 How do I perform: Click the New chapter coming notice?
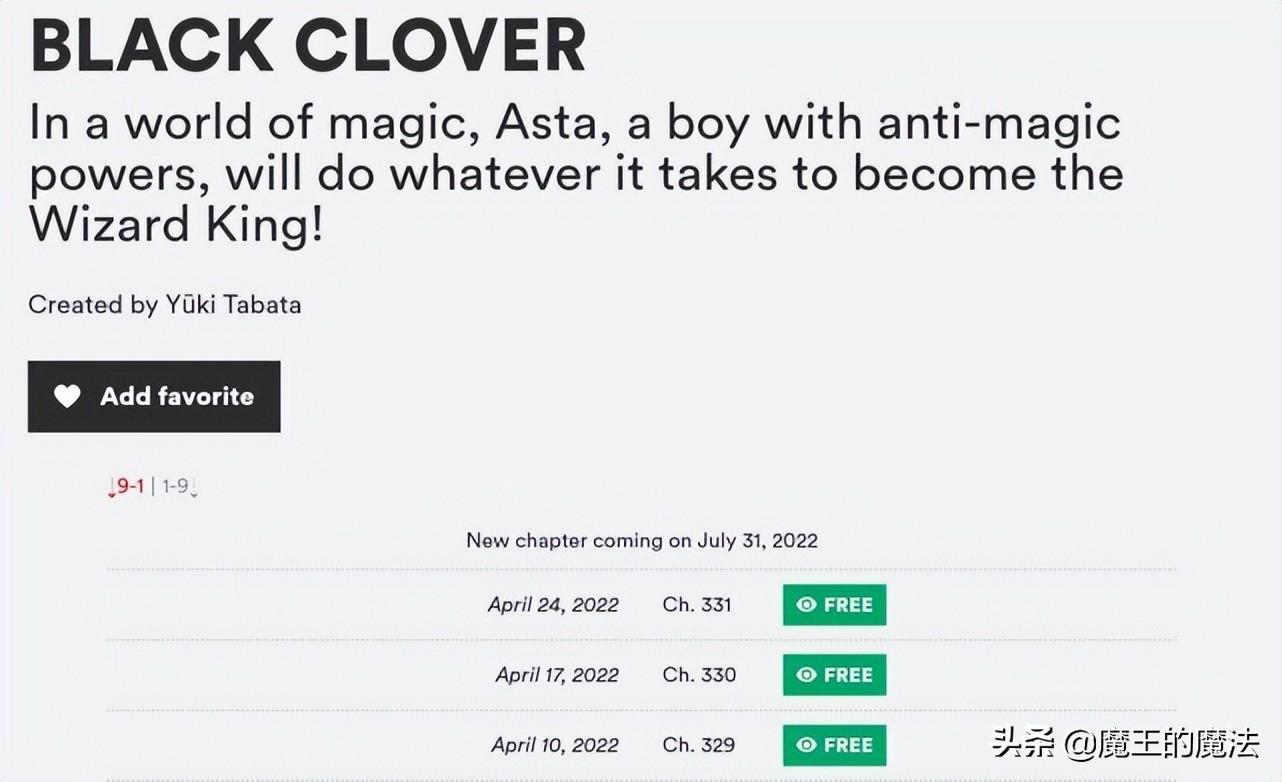642,541
